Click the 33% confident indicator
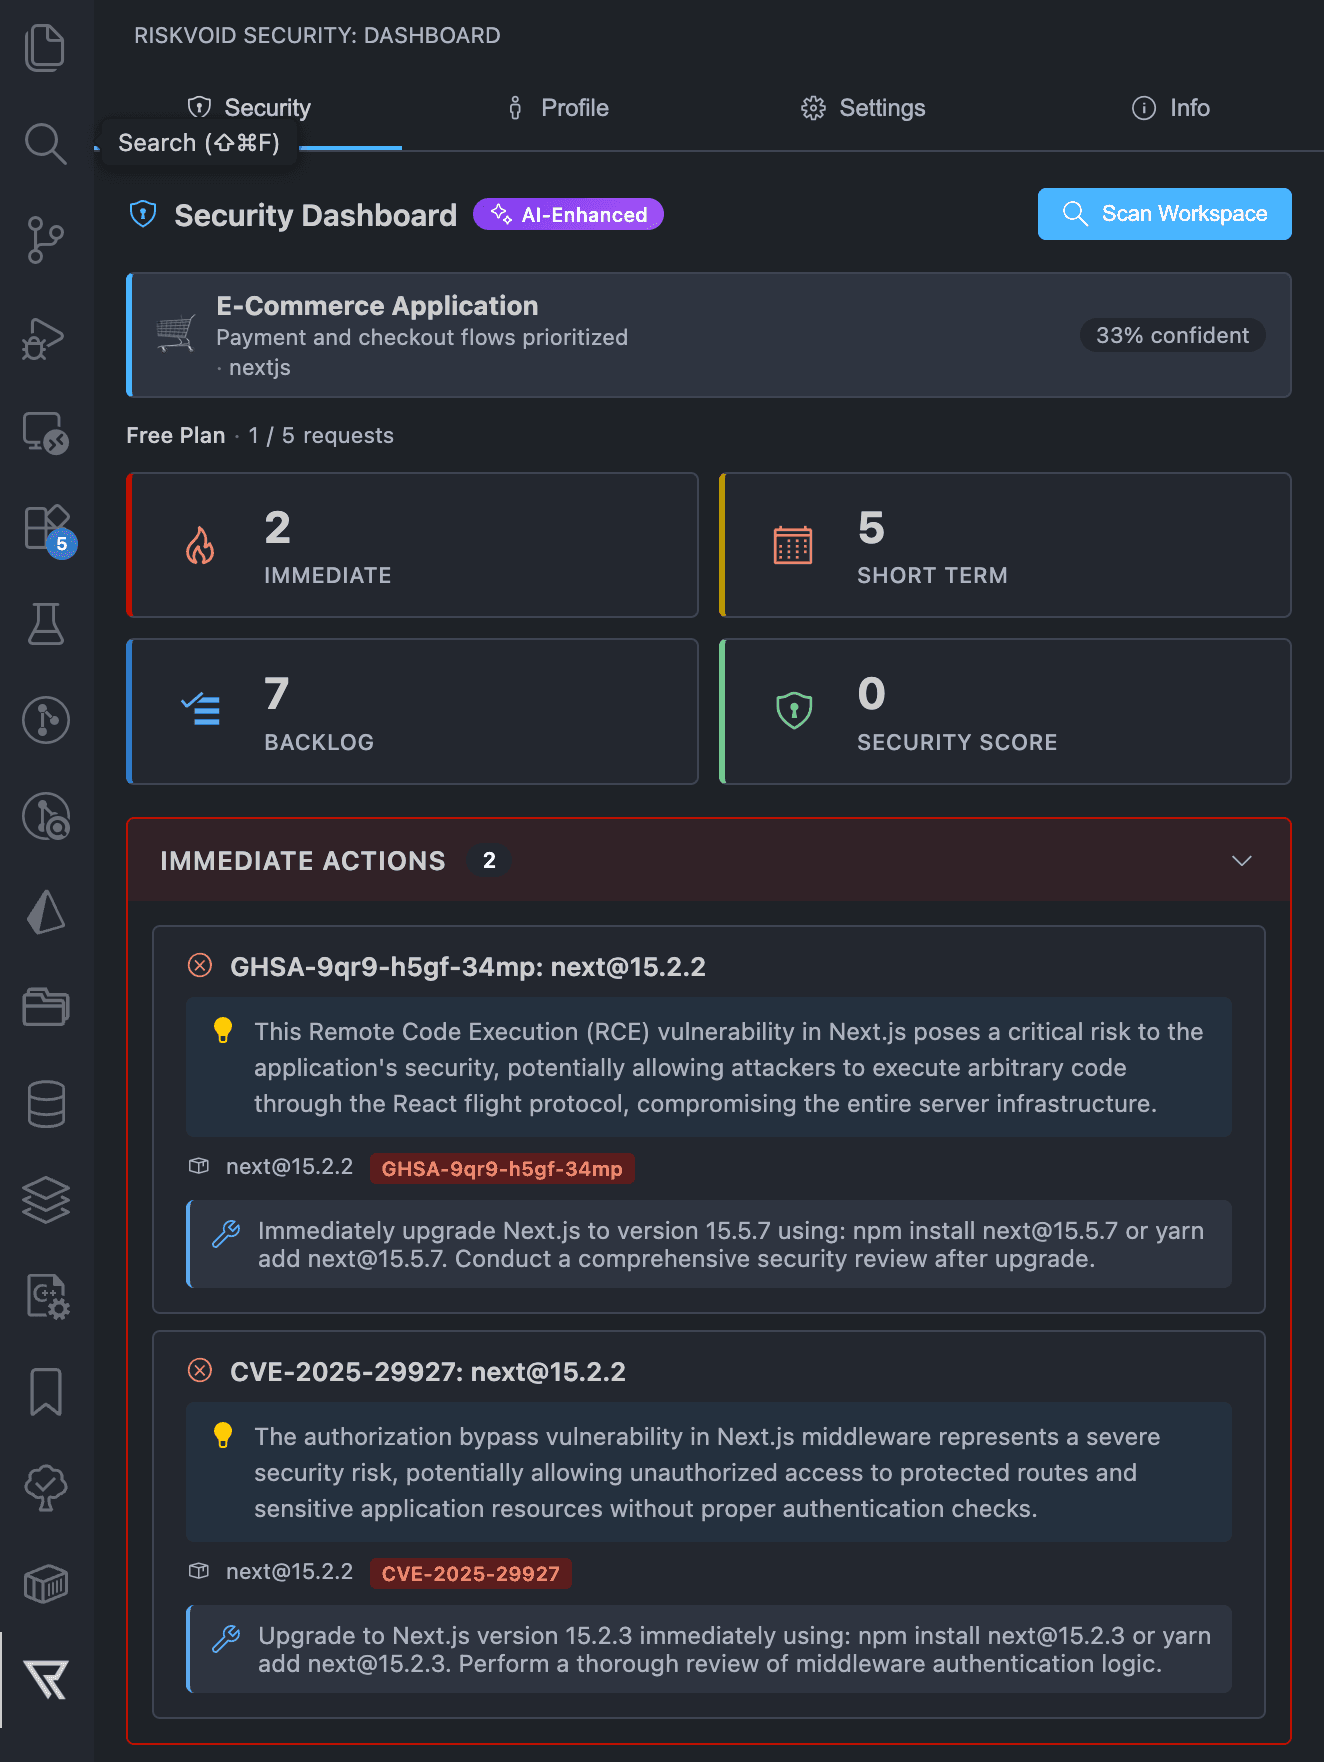Screen dimensions: 1324x1762 point(1172,335)
